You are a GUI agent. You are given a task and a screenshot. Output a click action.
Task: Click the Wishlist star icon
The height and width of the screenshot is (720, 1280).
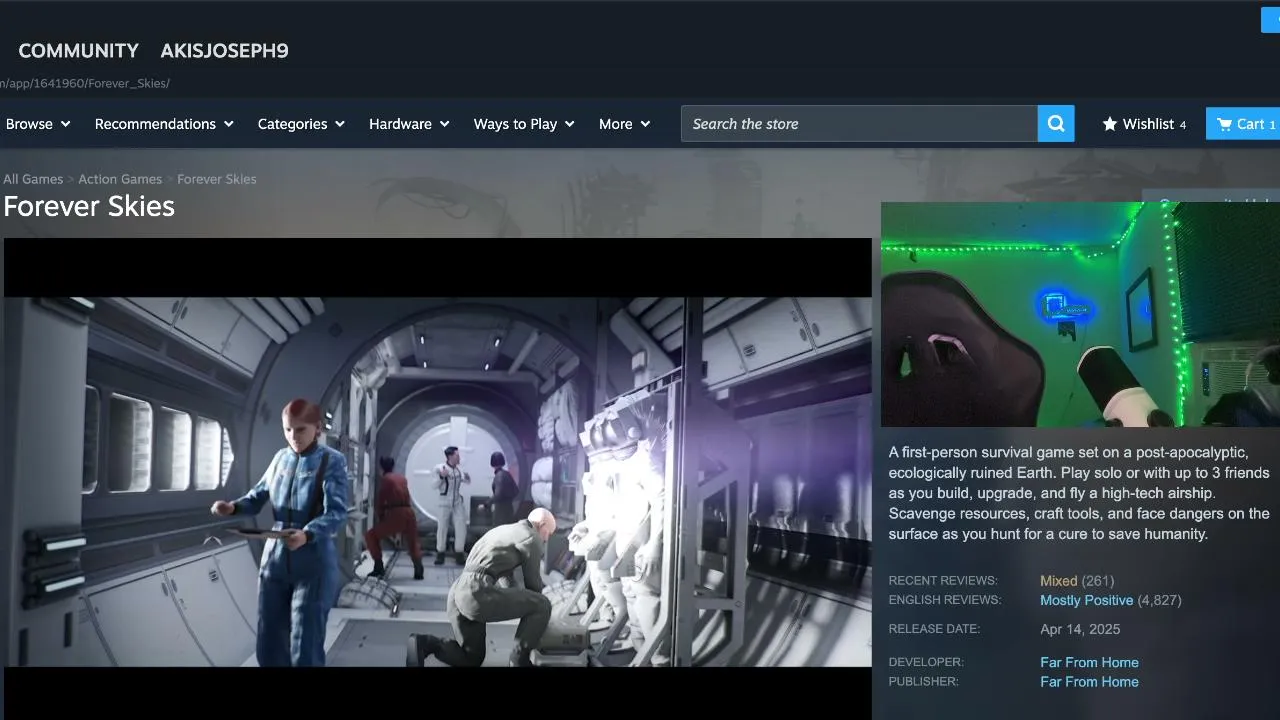point(1109,124)
